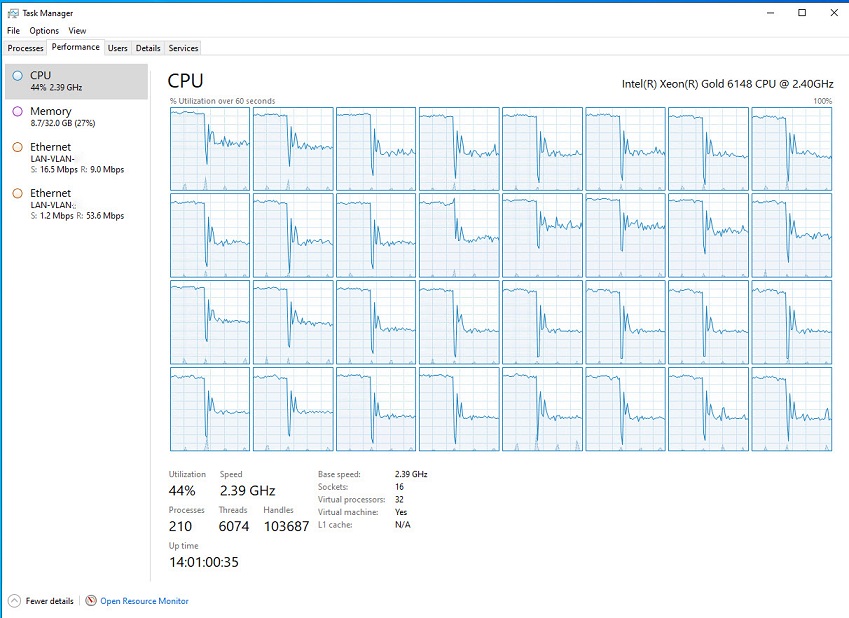The height and width of the screenshot is (618, 849).
Task: Go to the Details tab
Action: pos(148,48)
